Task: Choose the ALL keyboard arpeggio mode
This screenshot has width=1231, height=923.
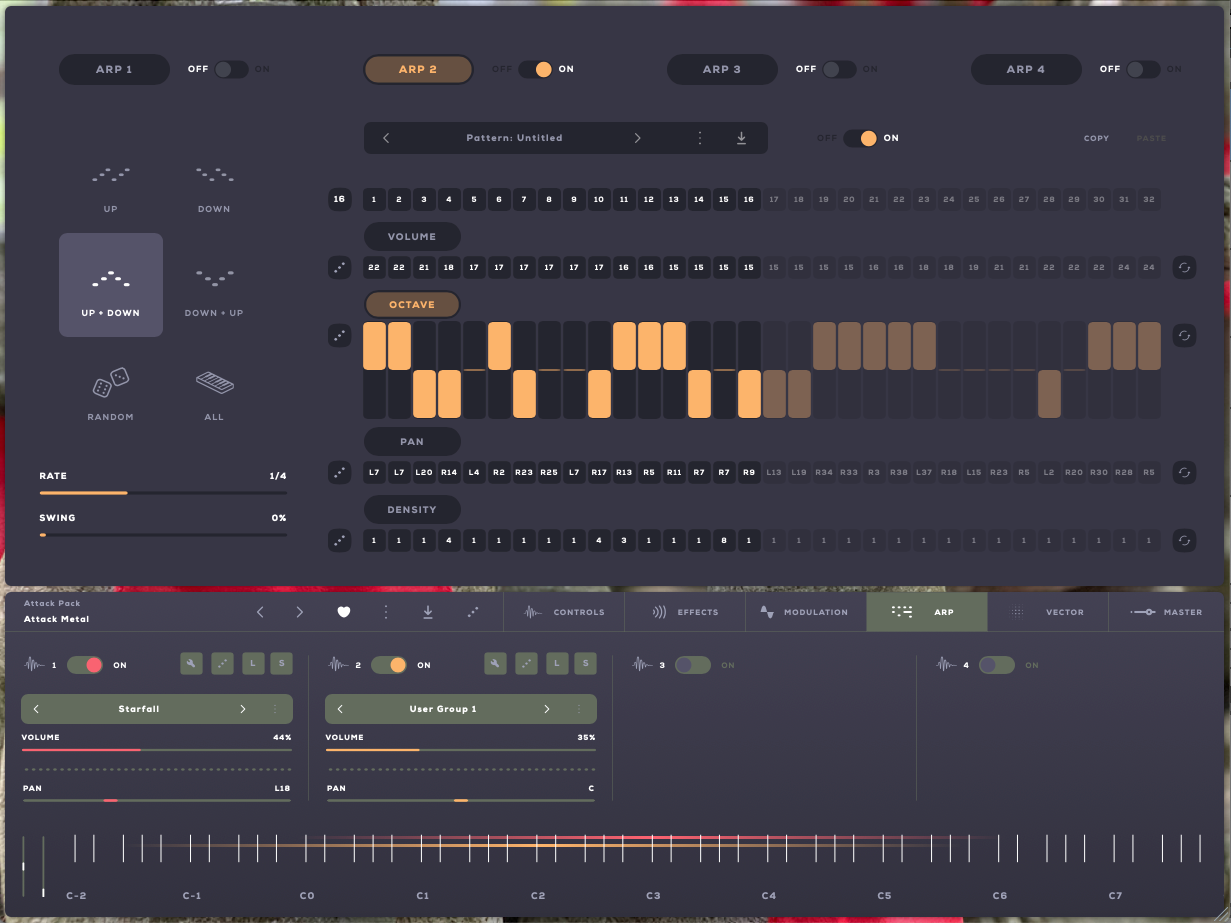Action: coord(214,382)
